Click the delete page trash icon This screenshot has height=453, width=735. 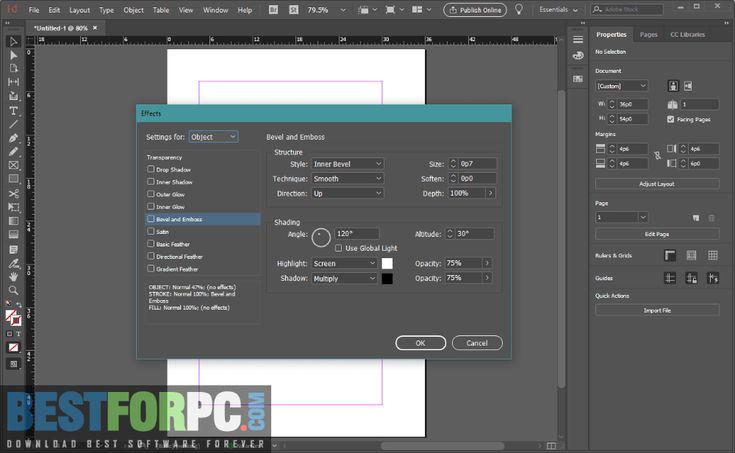[x=711, y=218]
